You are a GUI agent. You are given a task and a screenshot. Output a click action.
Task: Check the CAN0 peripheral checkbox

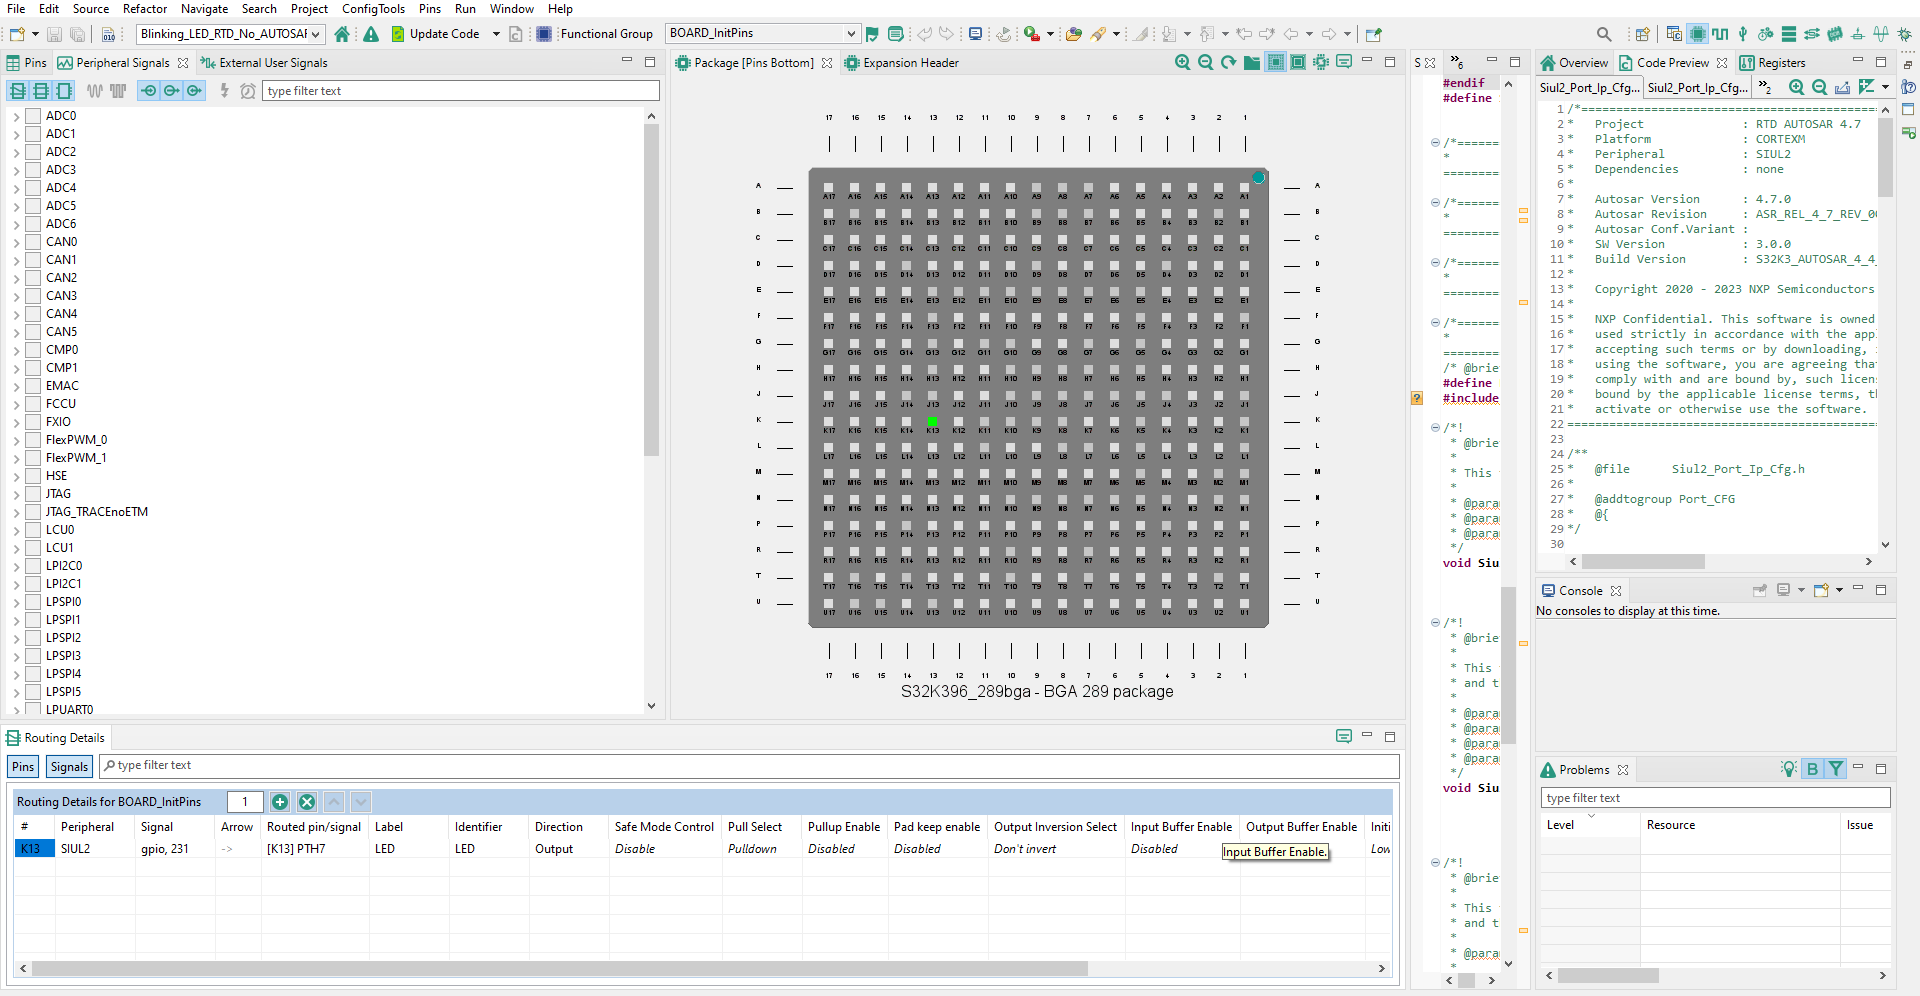33,242
